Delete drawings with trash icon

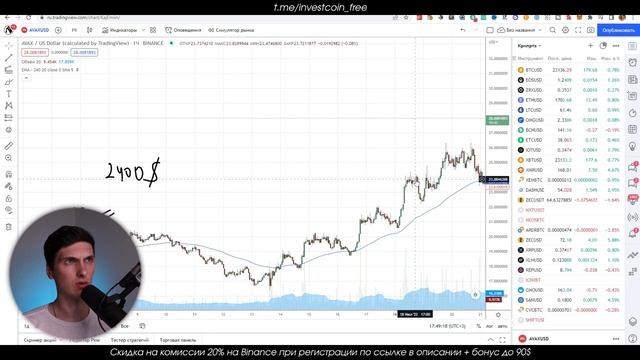9,227
